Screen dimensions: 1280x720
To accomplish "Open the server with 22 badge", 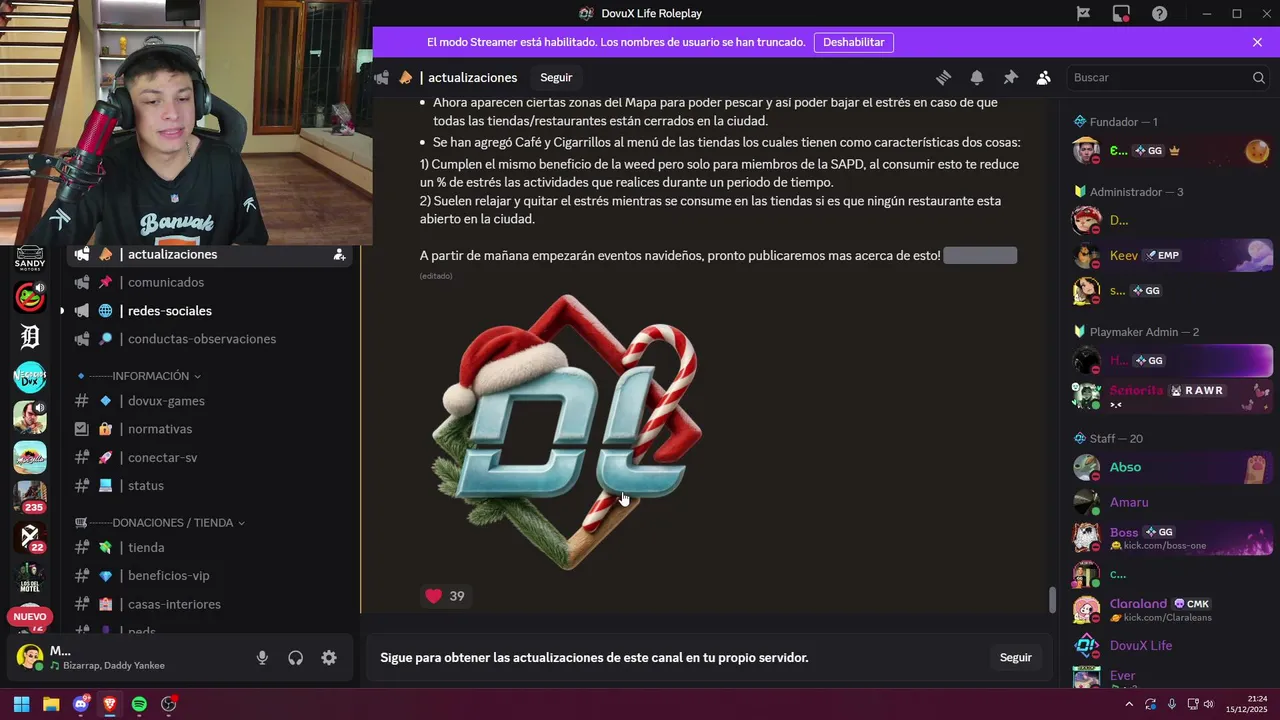I will tap(30, 537).
